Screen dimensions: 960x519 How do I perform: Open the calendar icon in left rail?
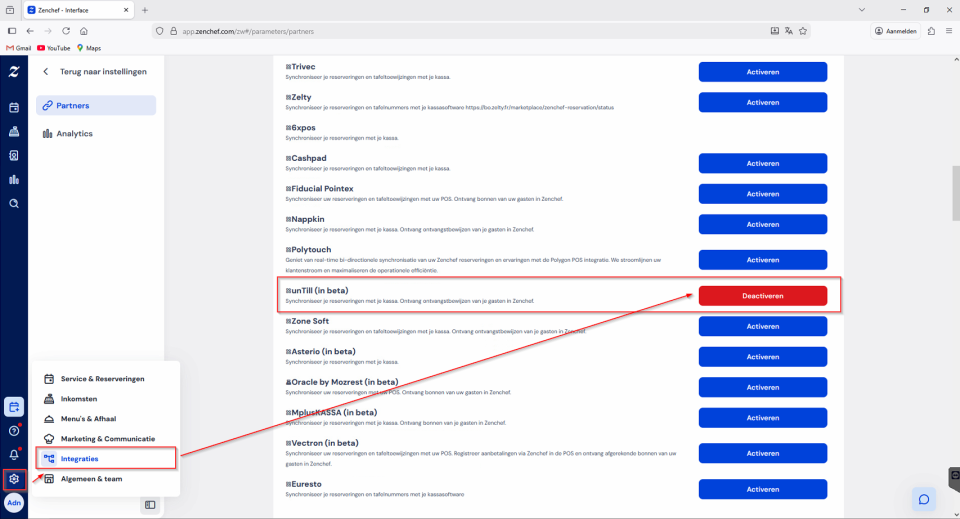coord(13,108)
